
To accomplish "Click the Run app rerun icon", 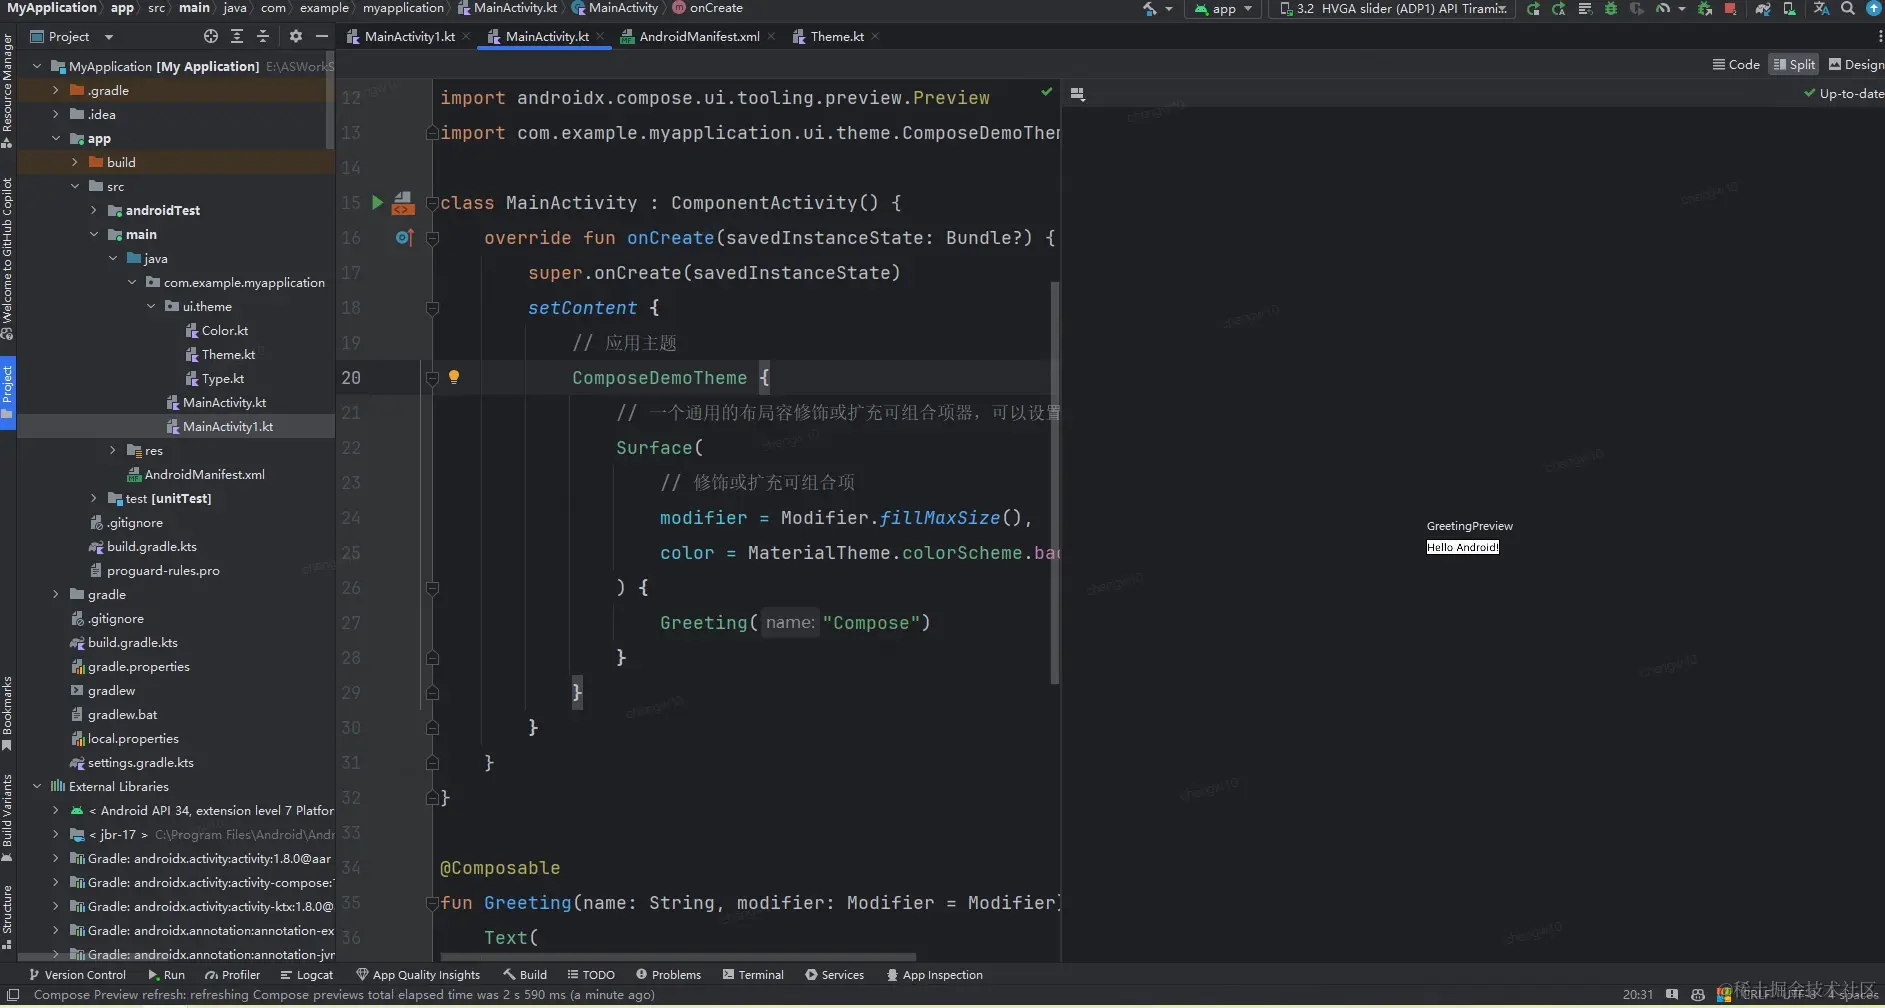I will tap(1533, 9).
